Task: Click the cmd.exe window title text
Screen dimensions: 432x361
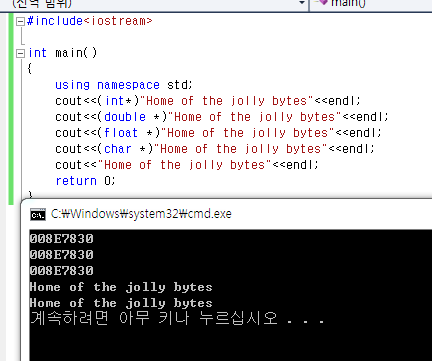Action: click(141, 214)
